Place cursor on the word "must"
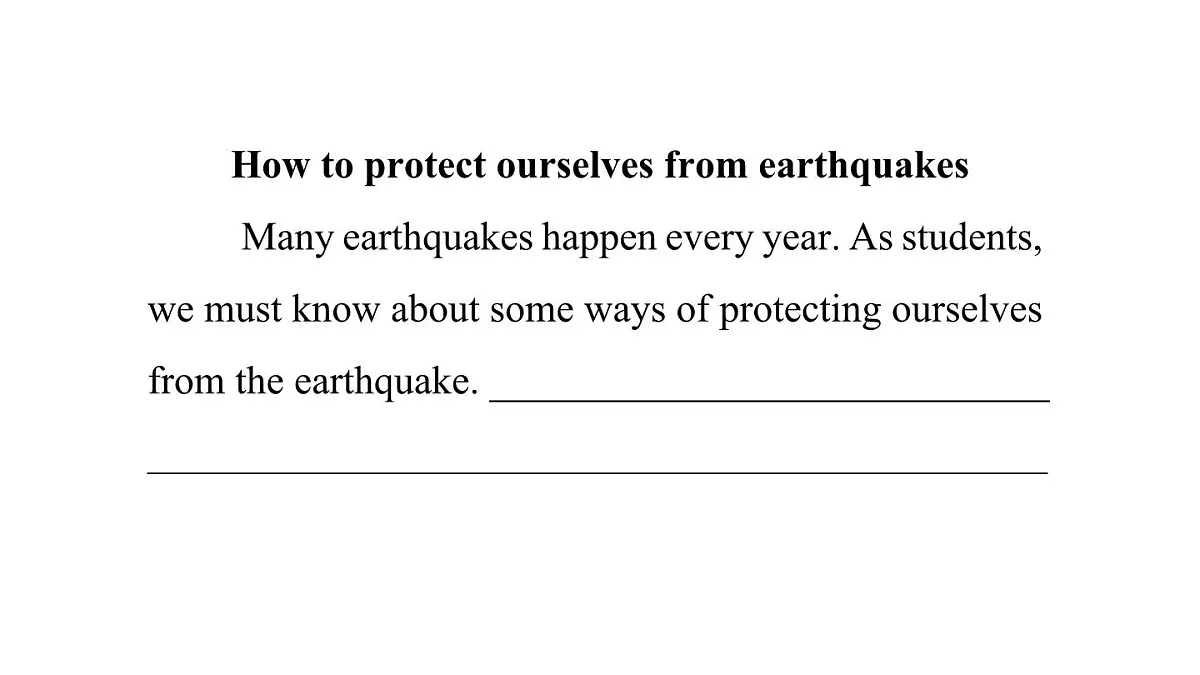Viewport: 1200px width, 675px height. (242, 310)
